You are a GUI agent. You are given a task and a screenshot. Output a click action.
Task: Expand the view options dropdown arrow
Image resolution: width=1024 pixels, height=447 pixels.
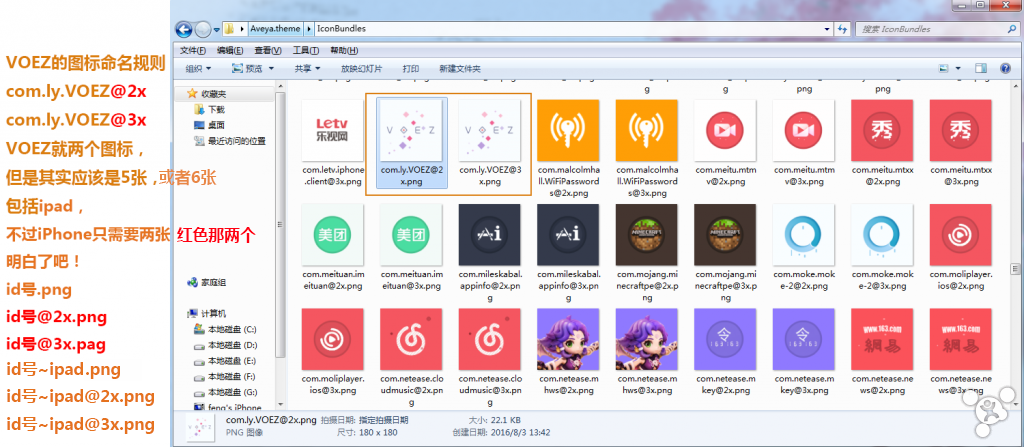pos(958,69)
